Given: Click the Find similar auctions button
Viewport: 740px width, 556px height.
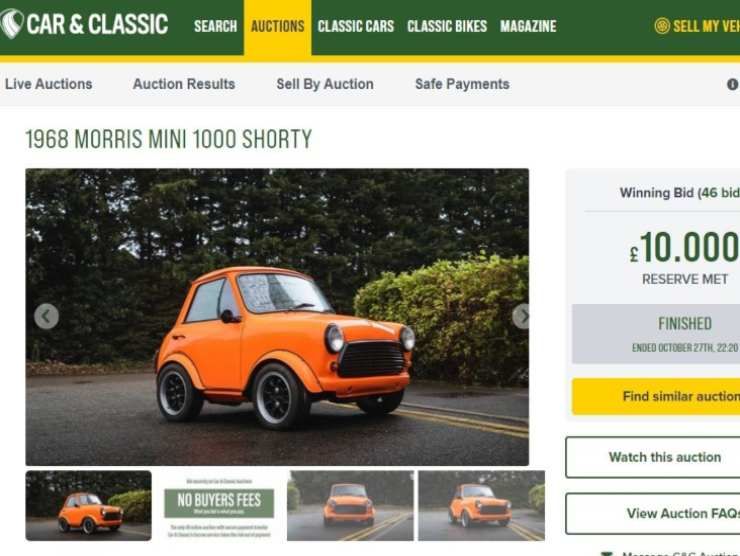Looking at the screenshot, I should [x=656, y=396].
